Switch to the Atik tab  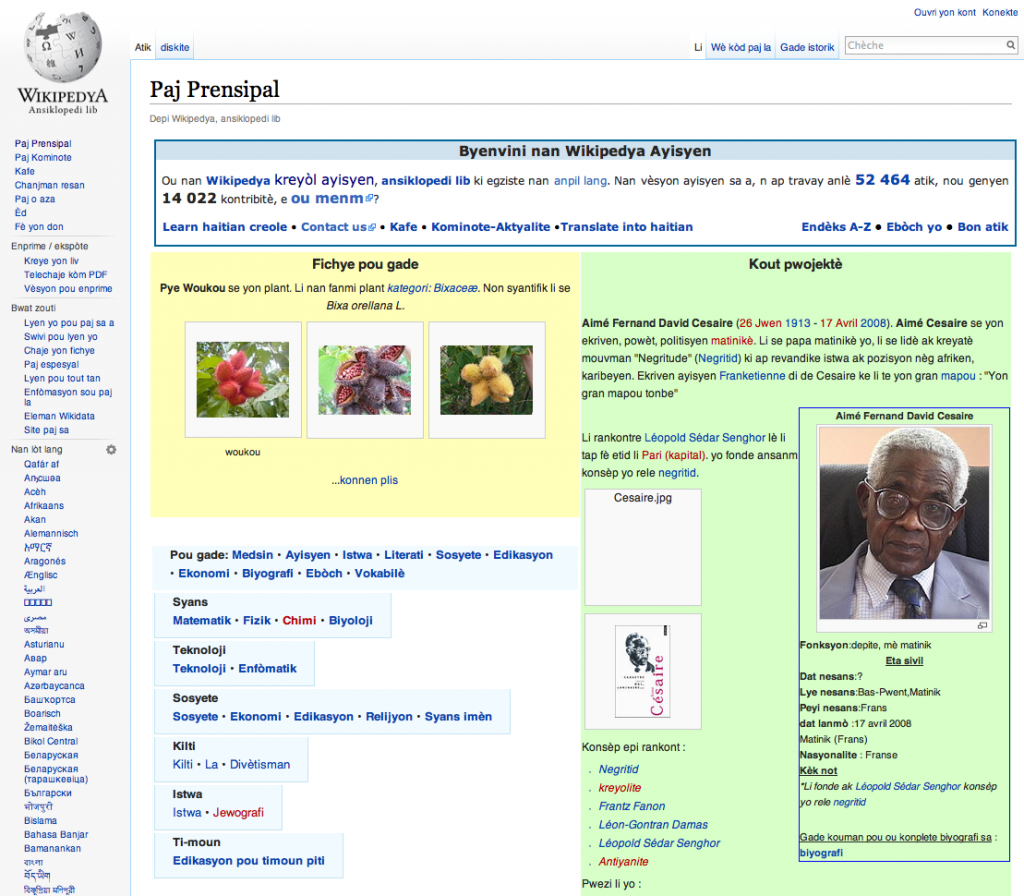(142, 48)
